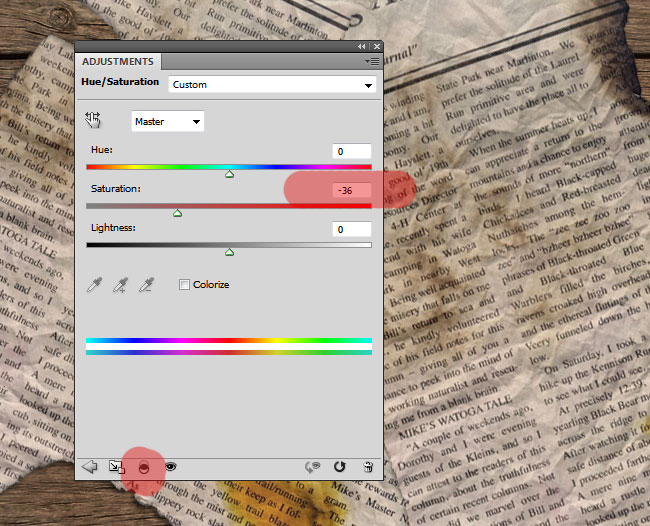Click the Hue slider handle

point(229,175)
